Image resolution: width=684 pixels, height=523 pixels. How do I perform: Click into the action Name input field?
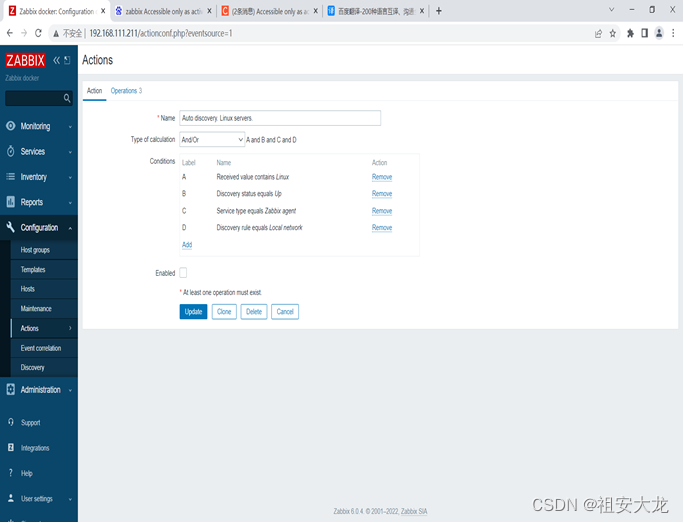click(x=280, y=118)
